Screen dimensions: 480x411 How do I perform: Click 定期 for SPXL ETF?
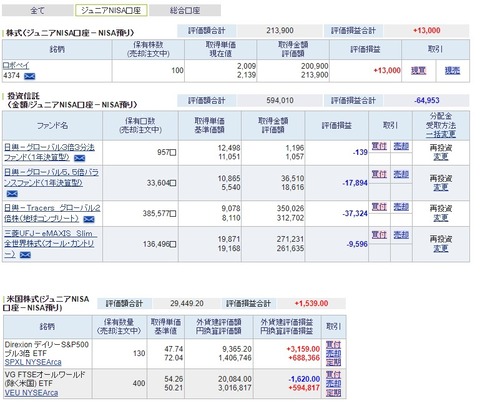[x=333, y=362]
